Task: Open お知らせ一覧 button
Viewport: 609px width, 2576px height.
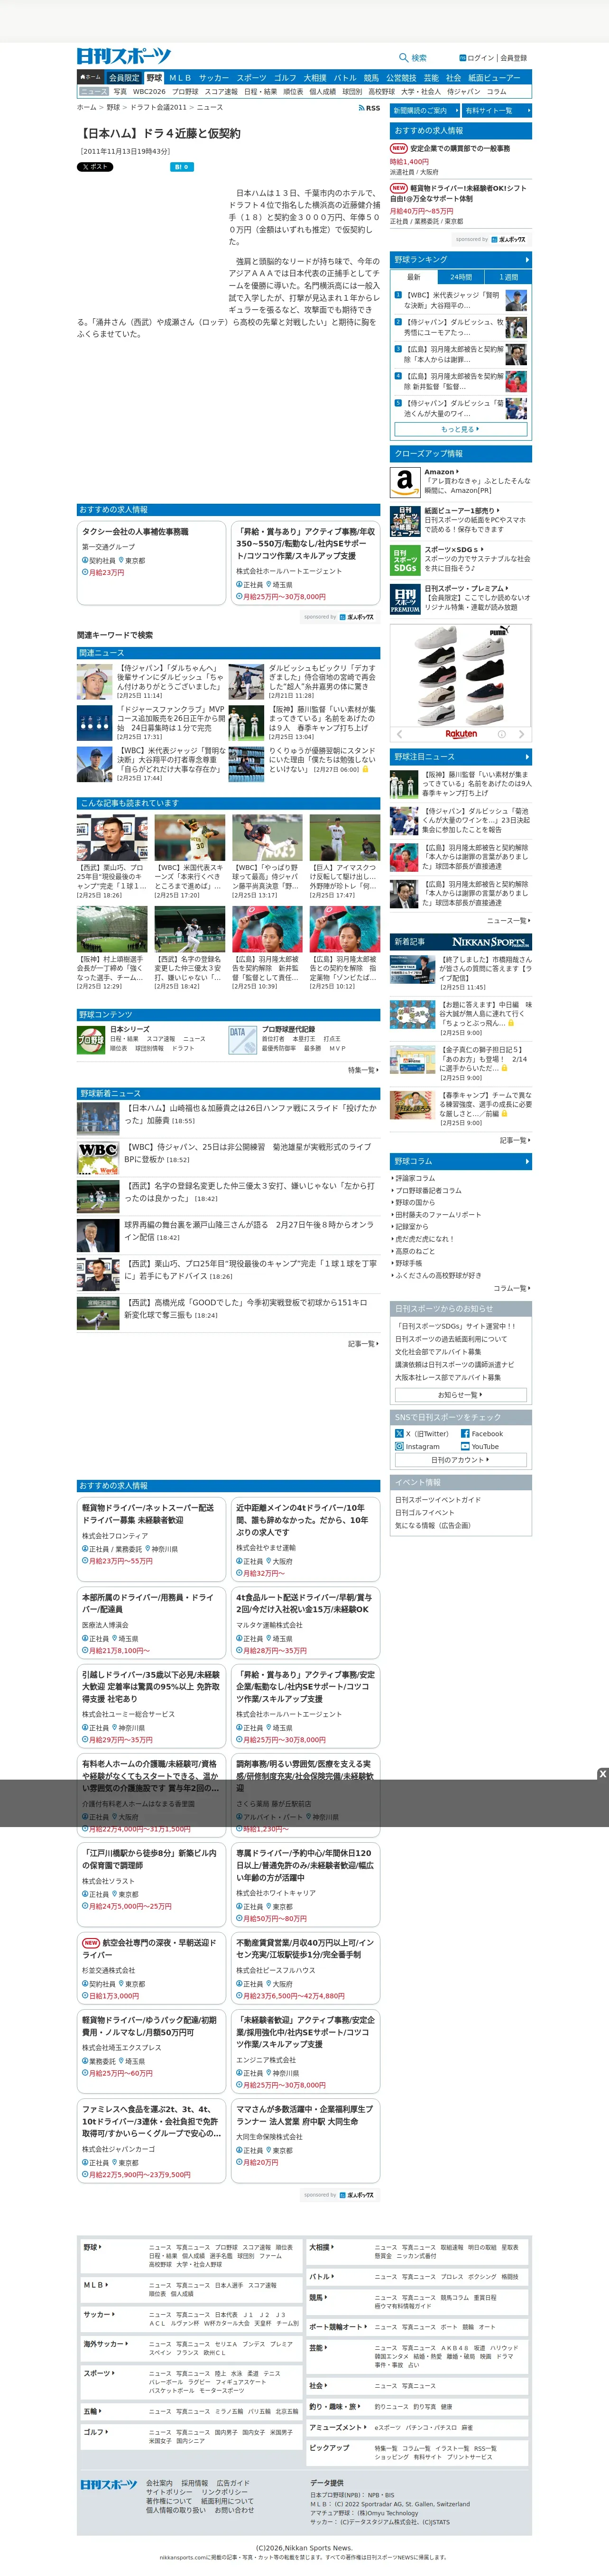Action: tap(461, 1394)
